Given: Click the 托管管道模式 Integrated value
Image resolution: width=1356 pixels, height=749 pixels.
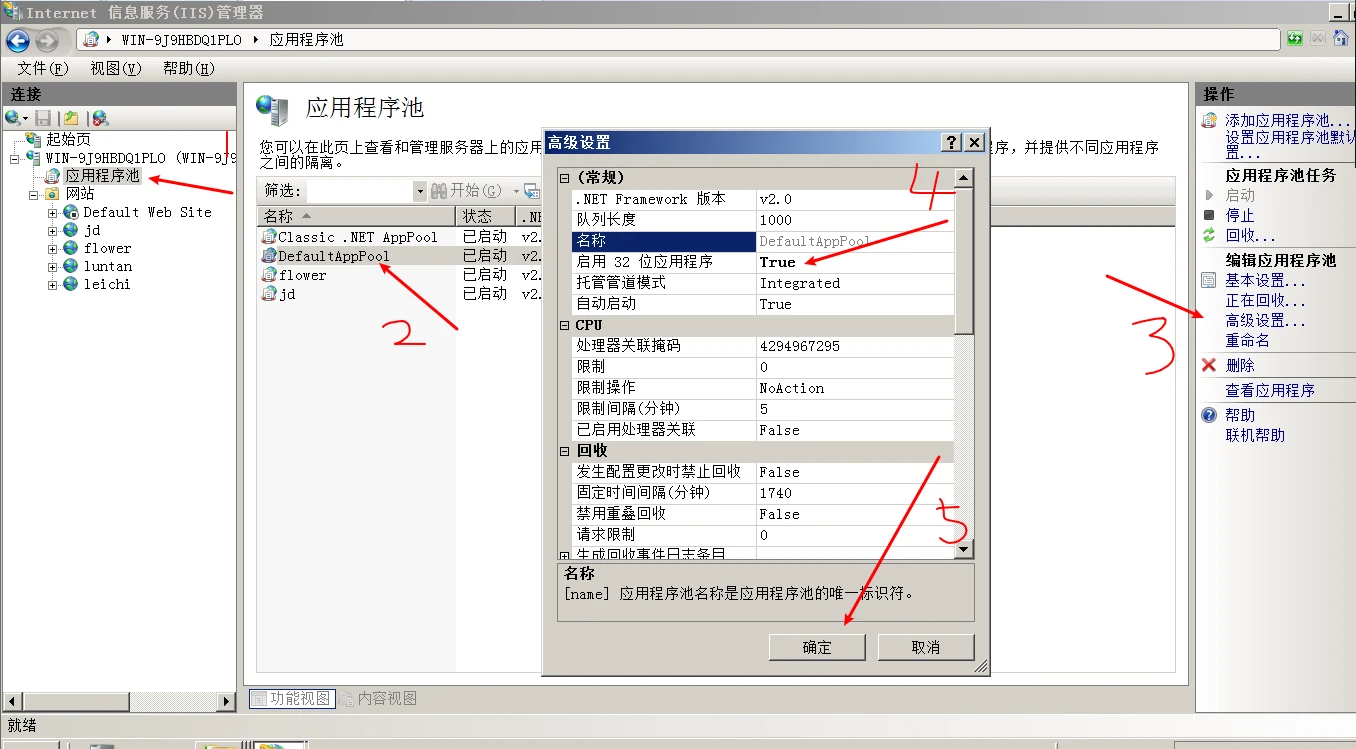Looking at the screenshot, I should click(x=855, y=283).
